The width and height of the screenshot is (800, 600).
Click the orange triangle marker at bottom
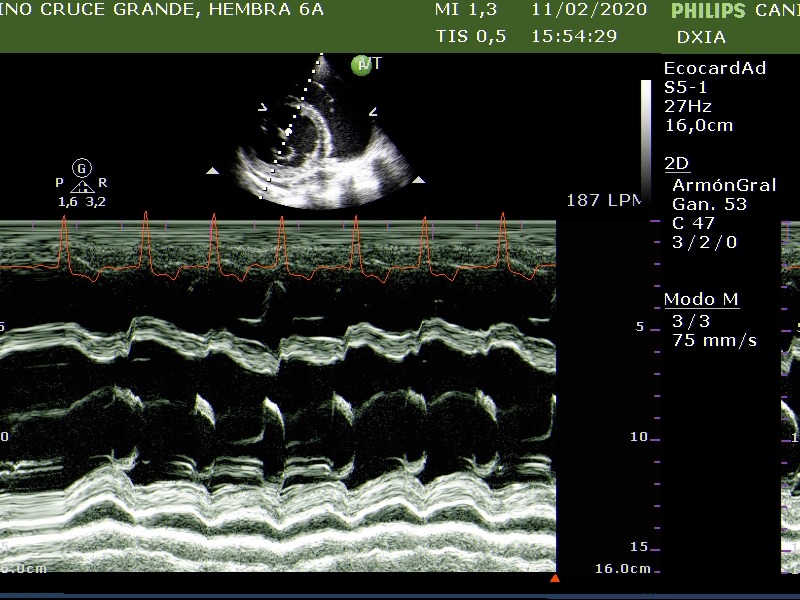coord(555,578)
